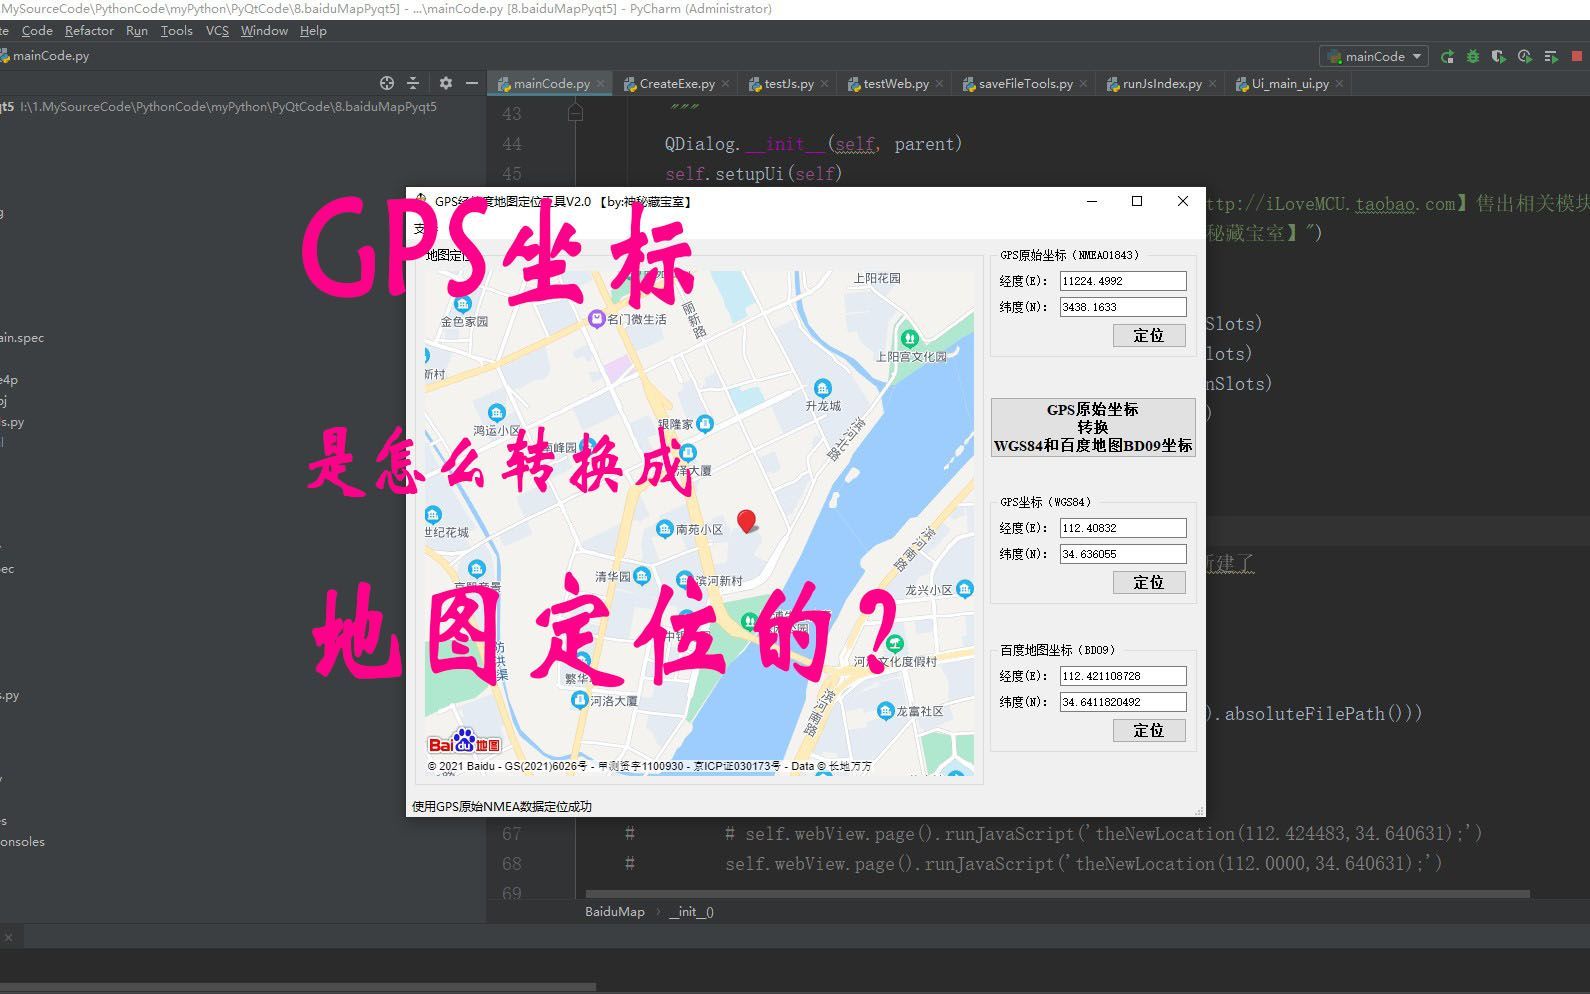Close the runJsIndex.py tab

[x=1213, y=84]
